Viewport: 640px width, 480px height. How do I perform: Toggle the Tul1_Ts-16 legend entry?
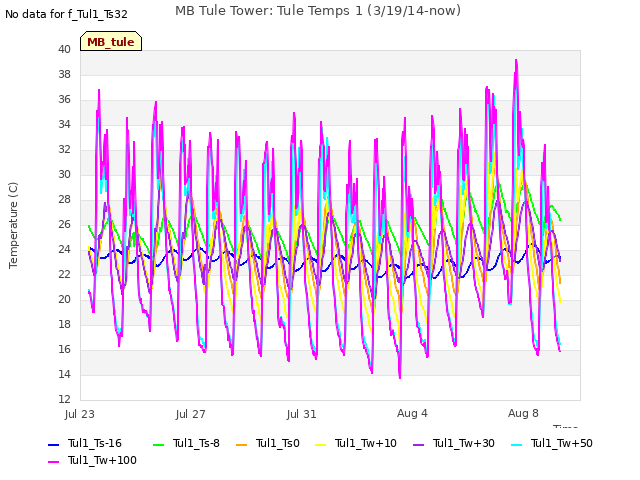85,443
